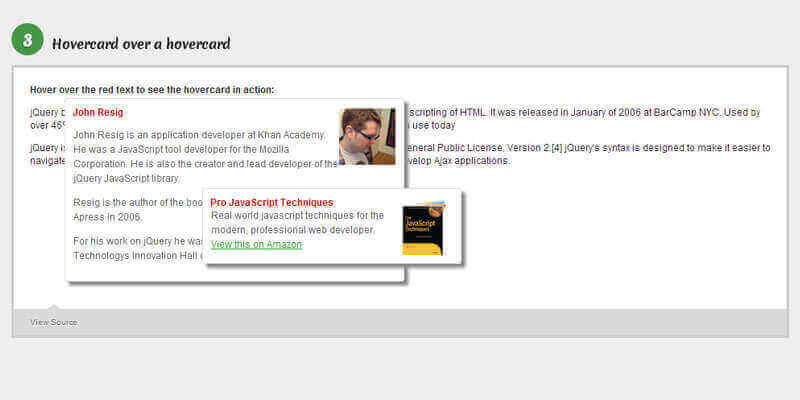Click the John Resig portrait photo
The width and height of the screenshot is (800, 400).
[367, 136]
